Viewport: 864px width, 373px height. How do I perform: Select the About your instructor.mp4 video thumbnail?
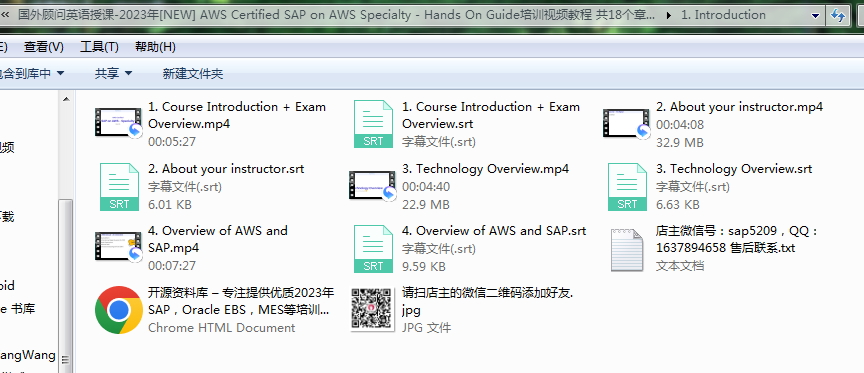[627, 123]
